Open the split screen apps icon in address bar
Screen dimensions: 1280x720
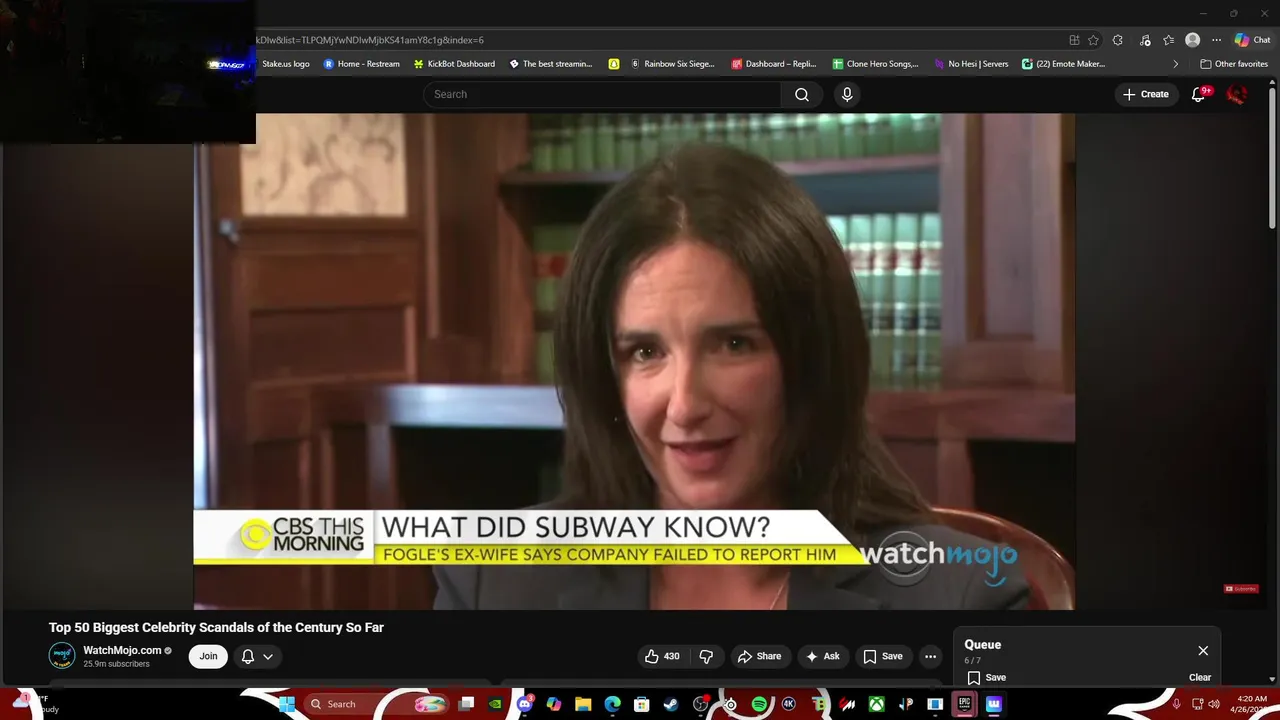1074,40
